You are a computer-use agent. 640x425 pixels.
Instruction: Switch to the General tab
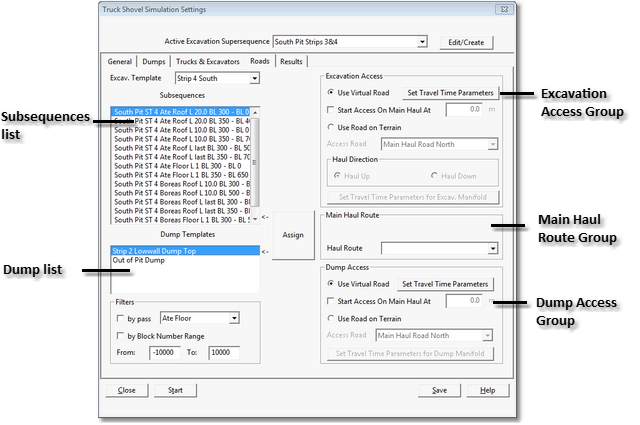pos(119,62)
